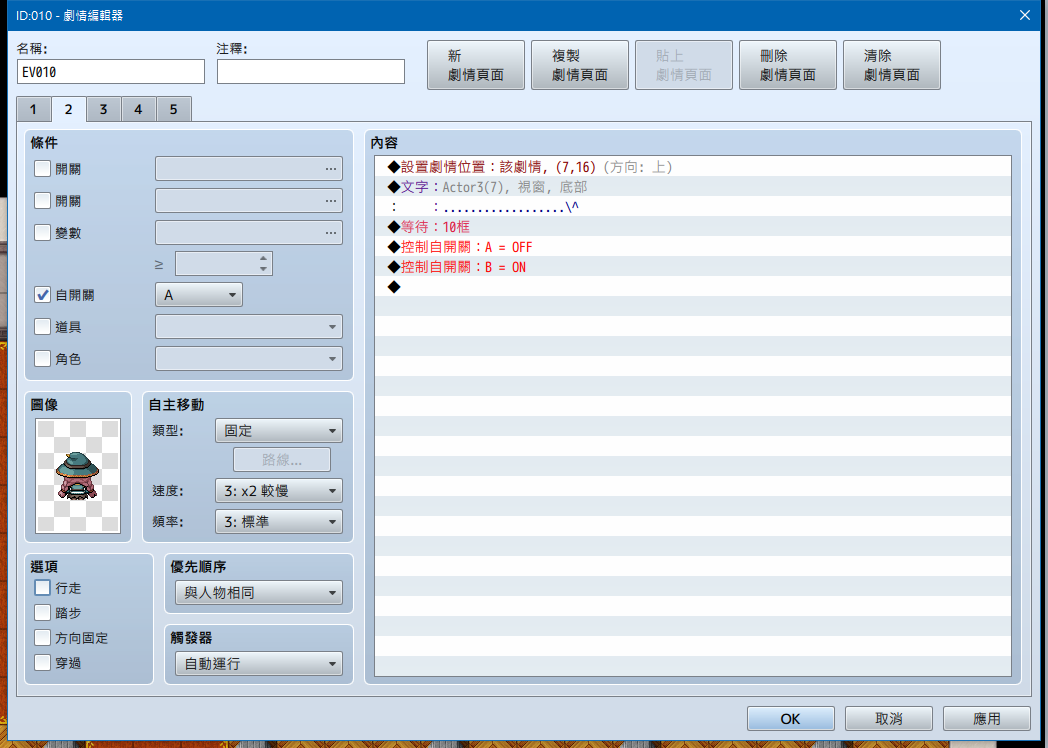Click the 刪除劇情頁面 button
The image size is (1048, 748).
point(787,65)
